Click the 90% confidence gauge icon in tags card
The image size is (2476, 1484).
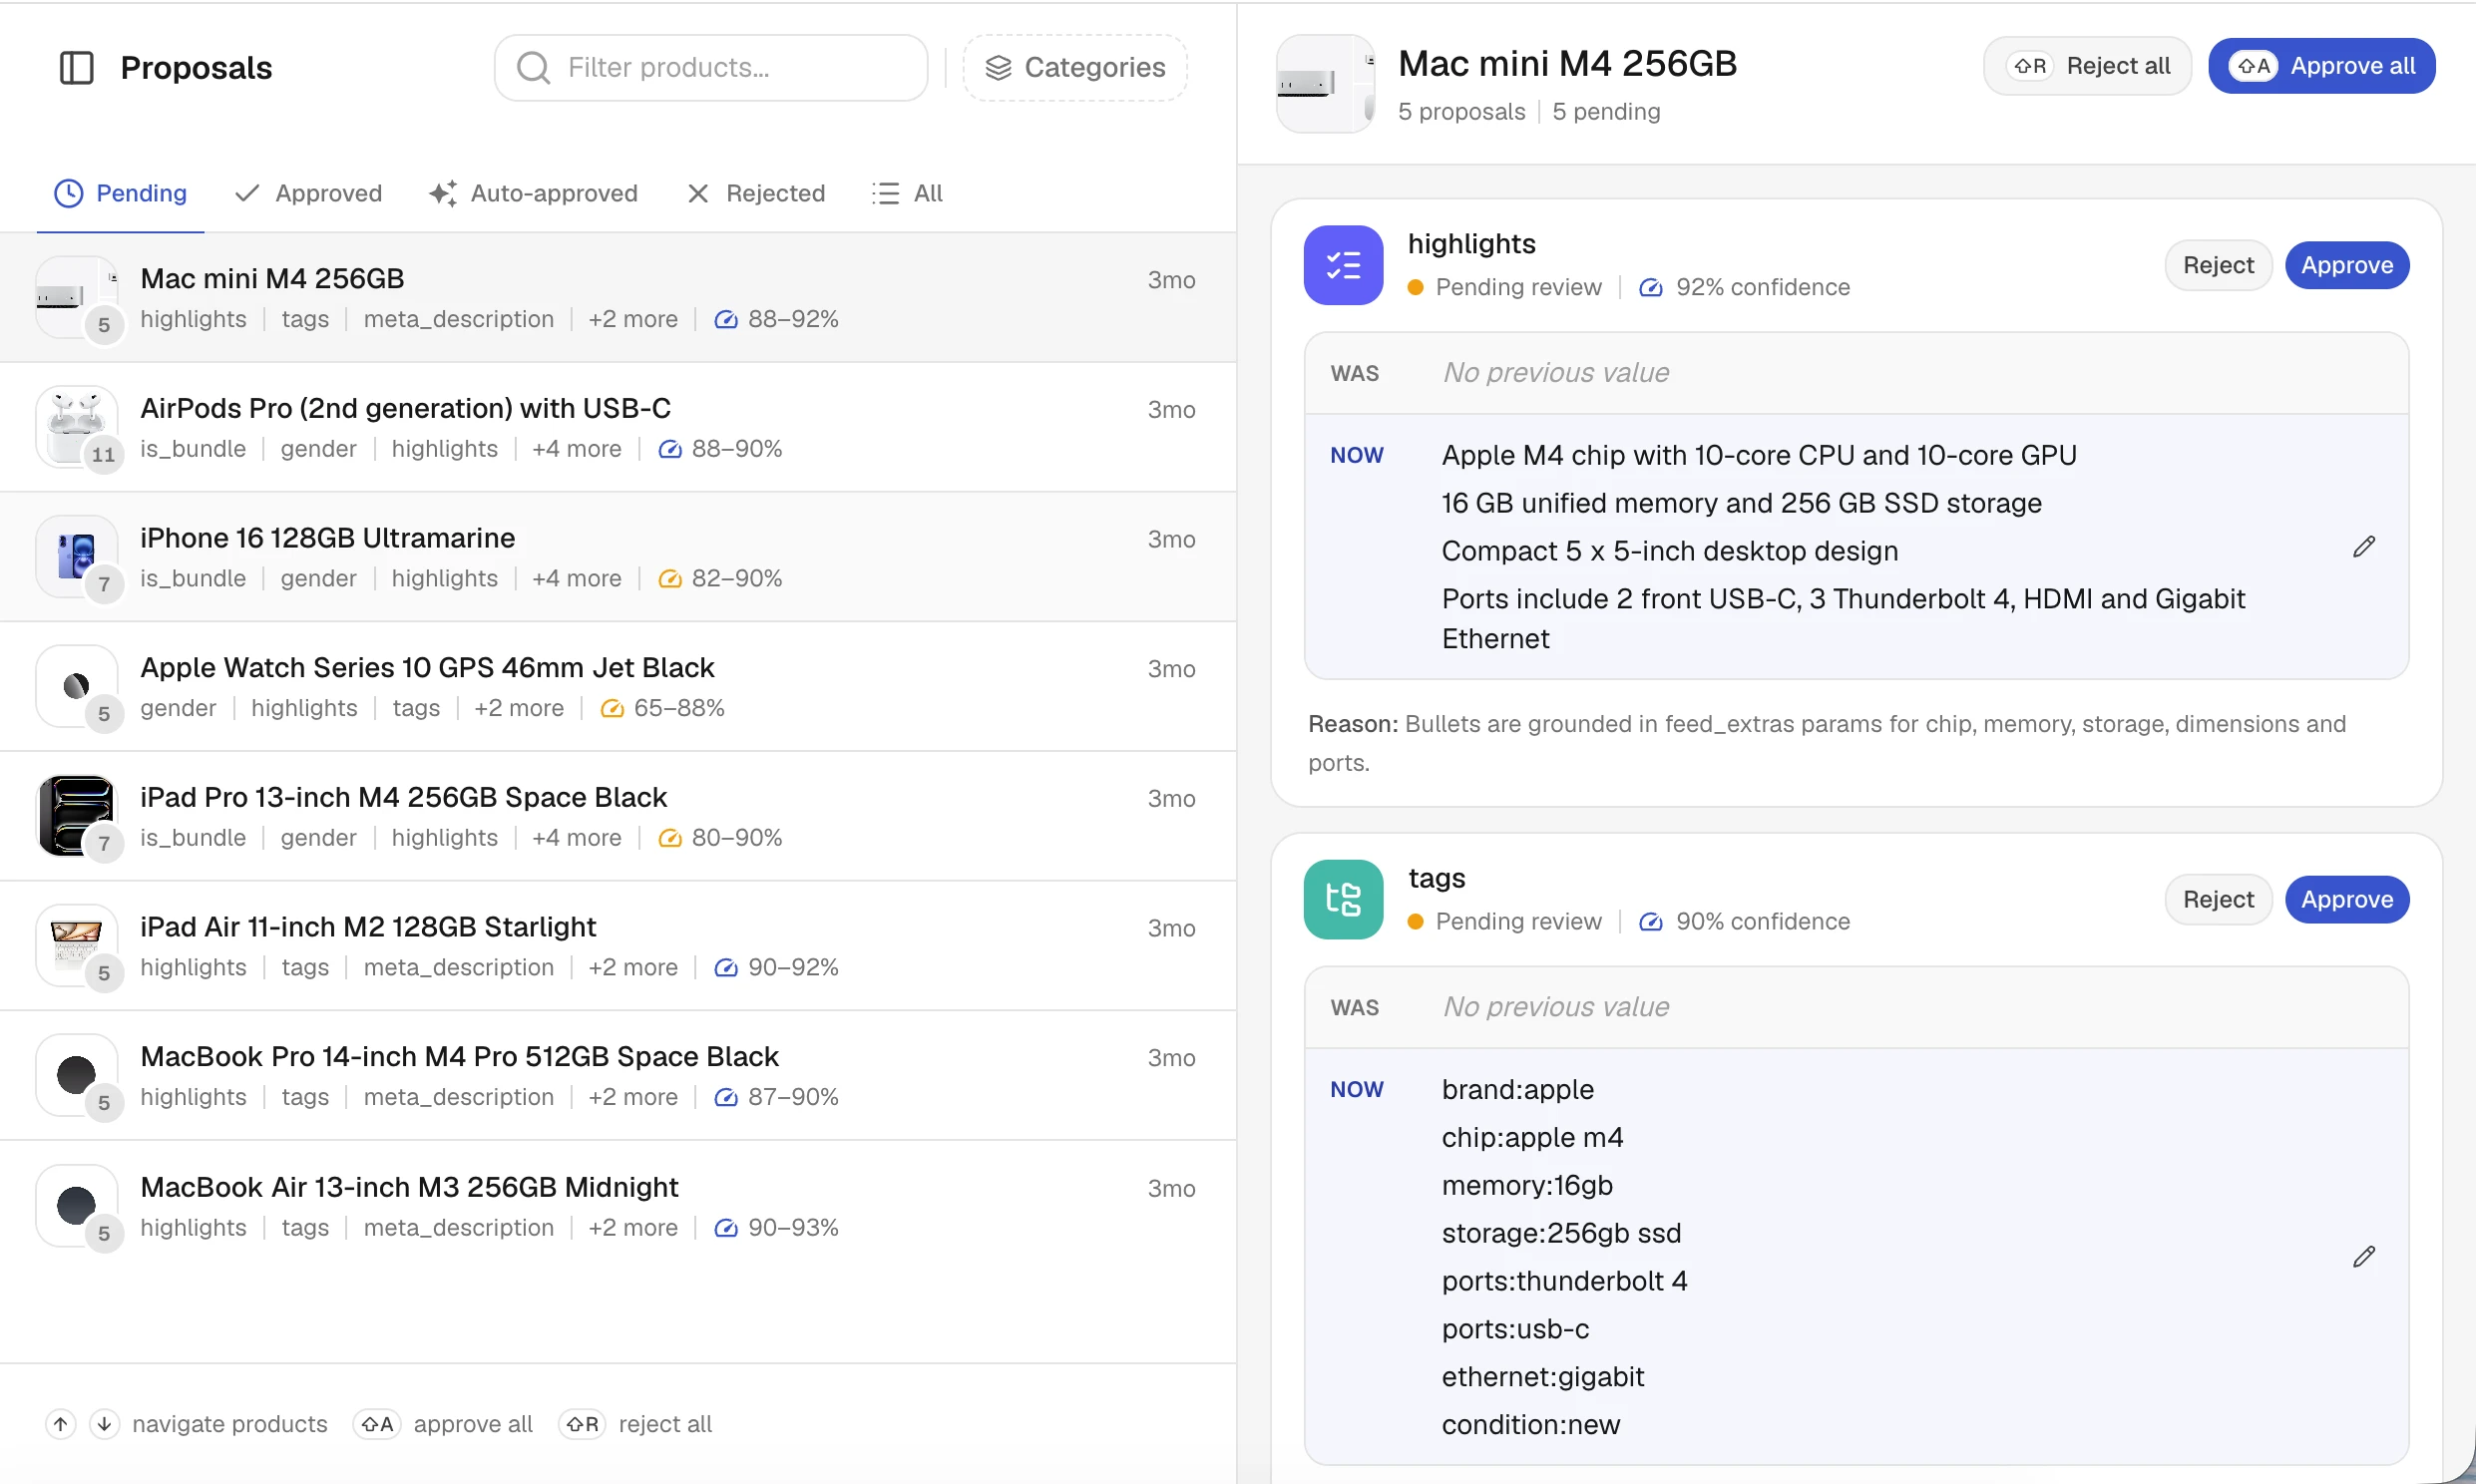click(1651, 922)
